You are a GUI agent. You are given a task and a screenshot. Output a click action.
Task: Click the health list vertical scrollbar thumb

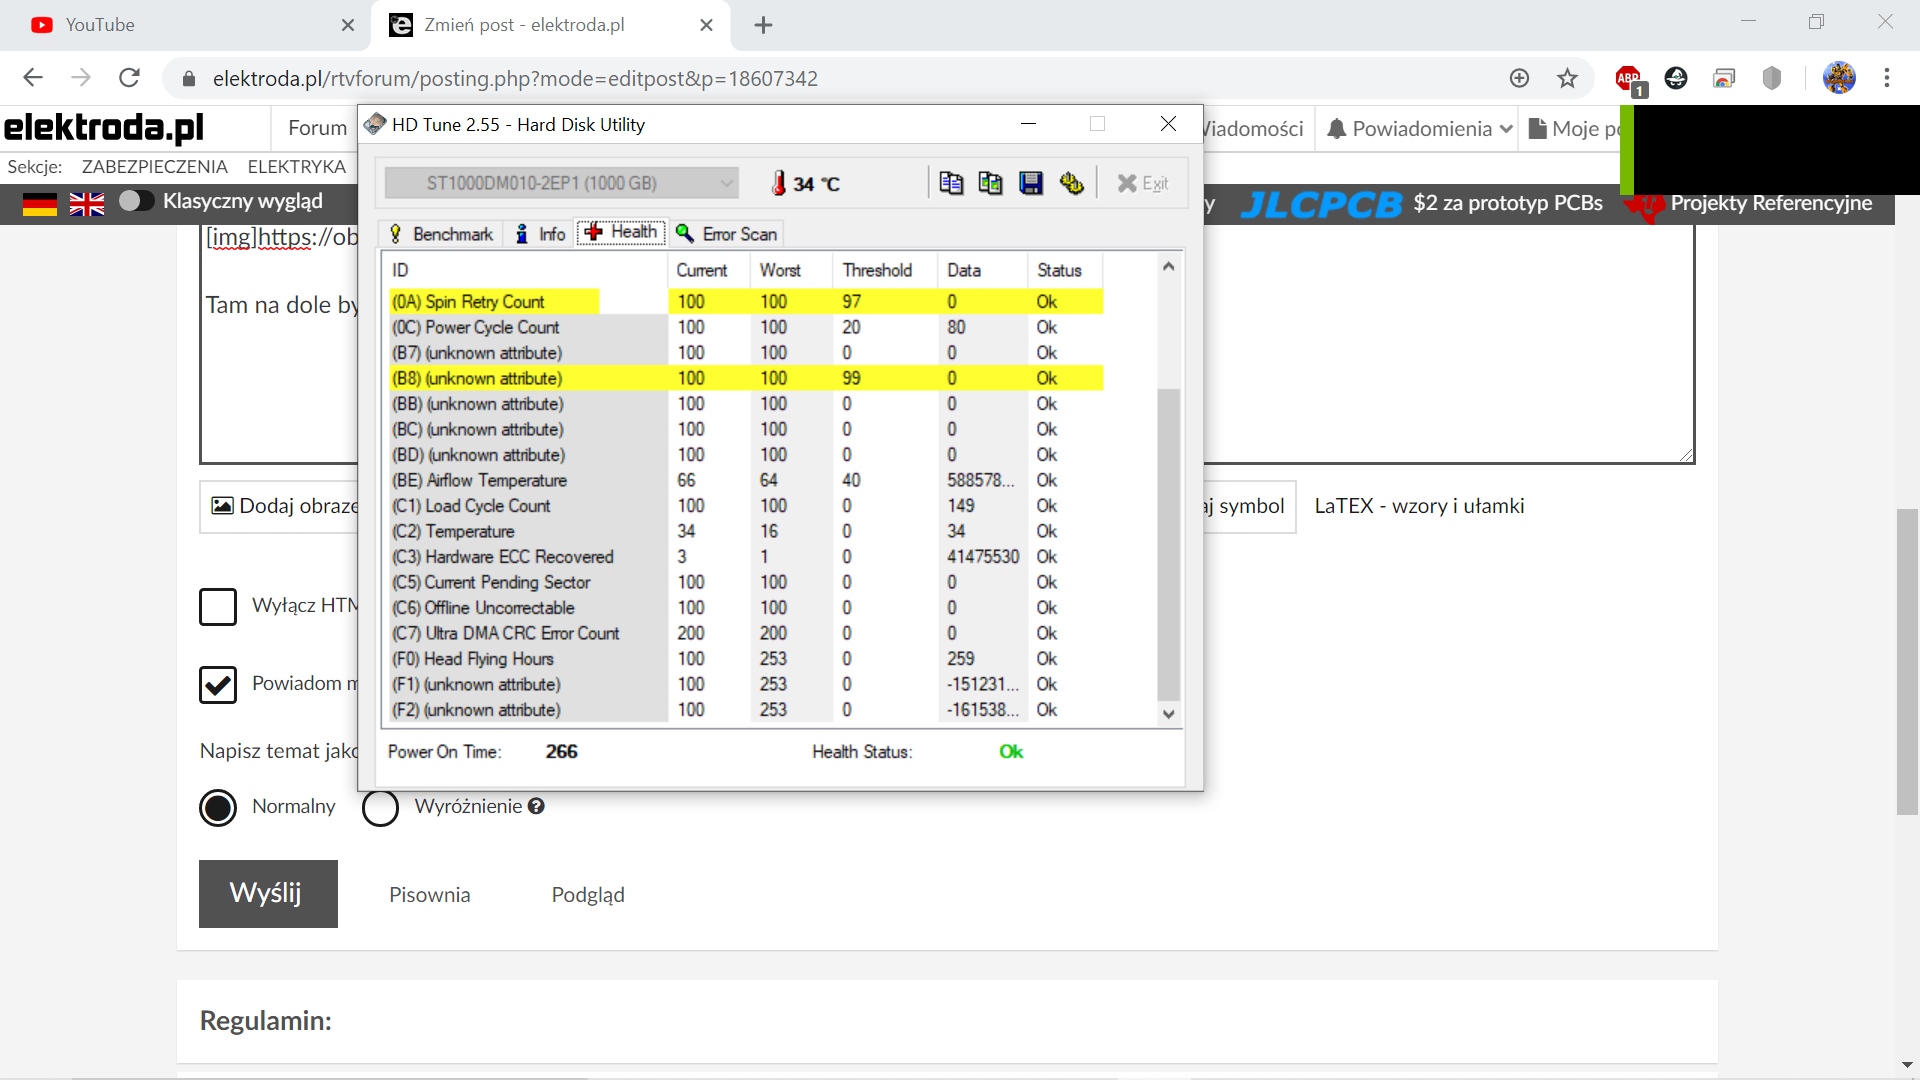tap(1168, 544)
